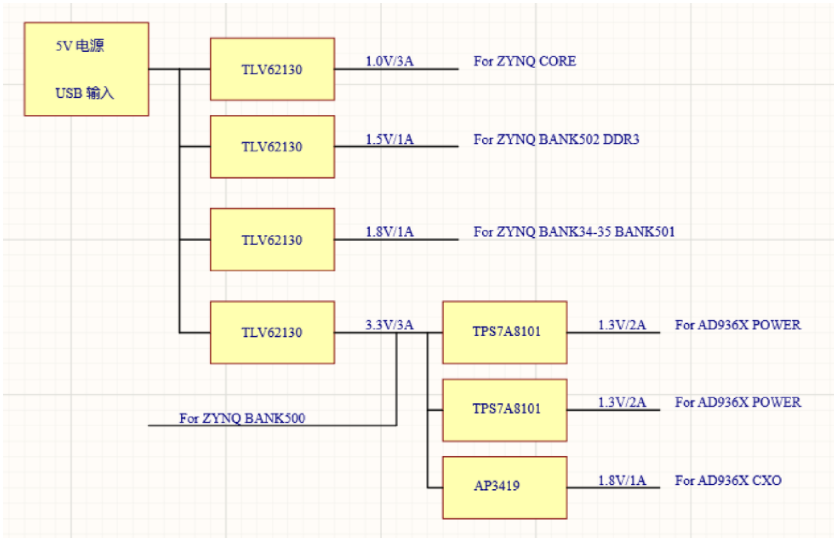Select the TLV62130 block outputting 1.8V/1A
Image resolution: width=834 pixels, height=539 pixels.
click(272, 239)
